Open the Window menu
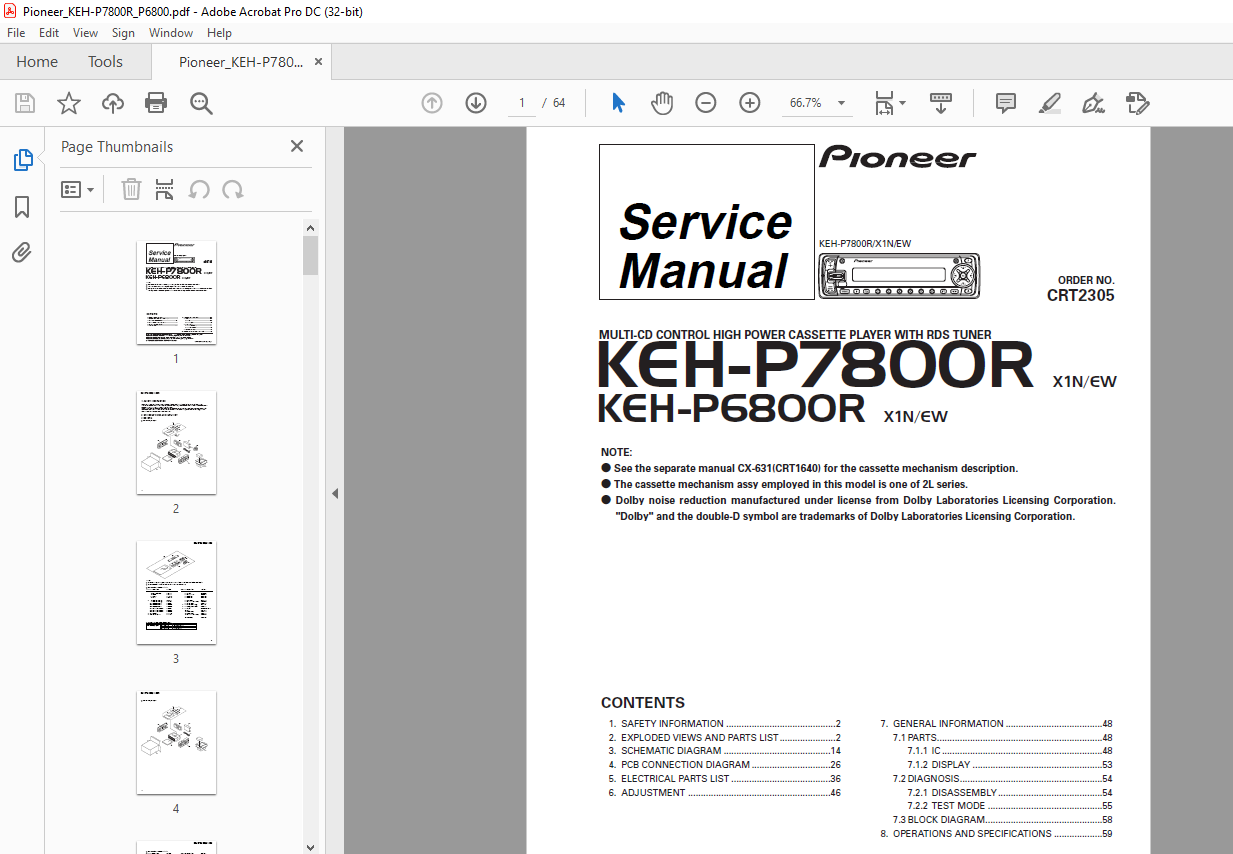The image size is (1233, 854). (x=171, y=33)
